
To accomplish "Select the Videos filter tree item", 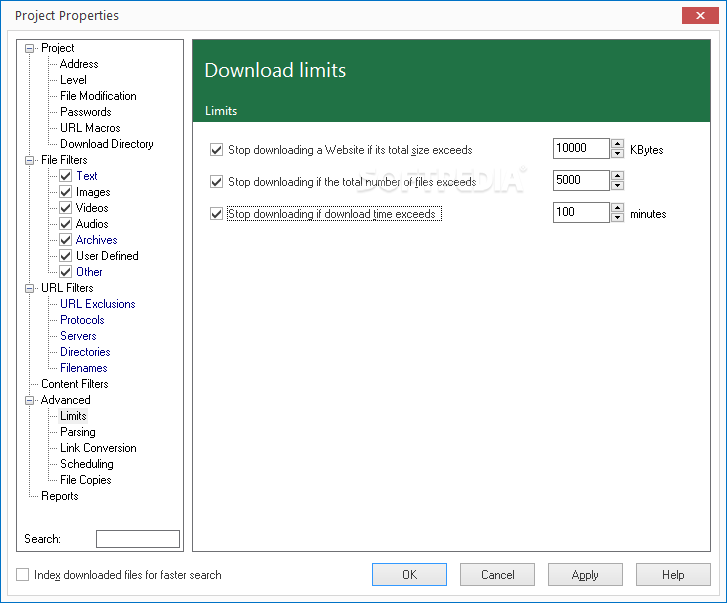I will 92,208.
